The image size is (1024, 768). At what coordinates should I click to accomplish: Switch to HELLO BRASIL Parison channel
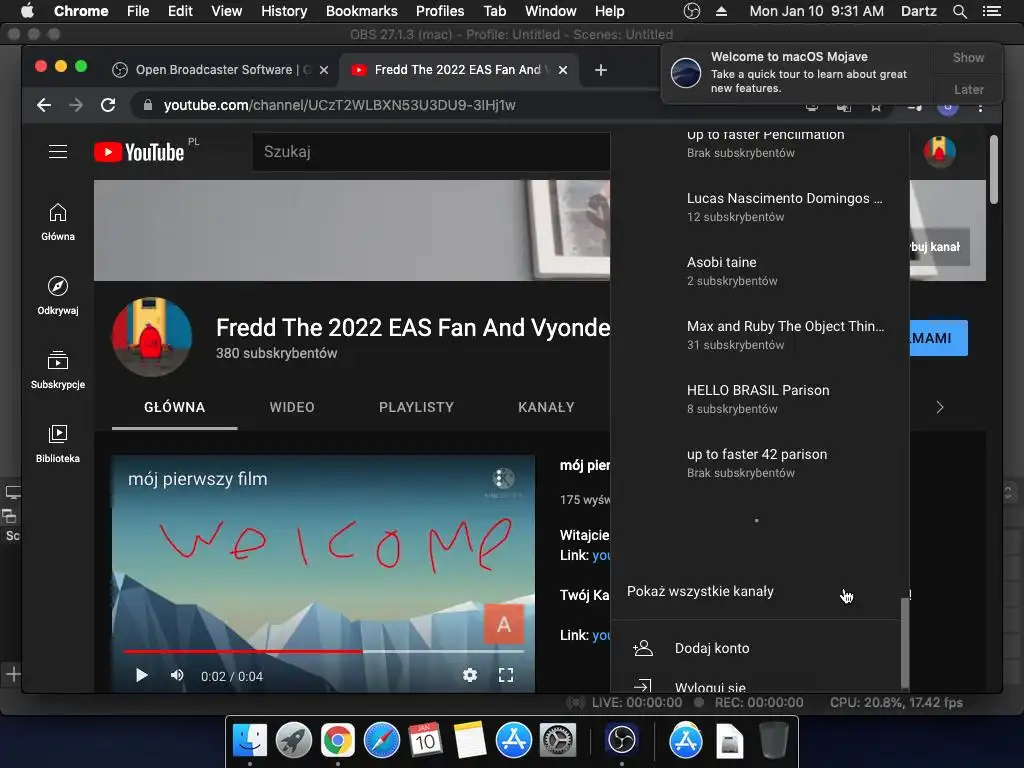click(x=760, y=399)
